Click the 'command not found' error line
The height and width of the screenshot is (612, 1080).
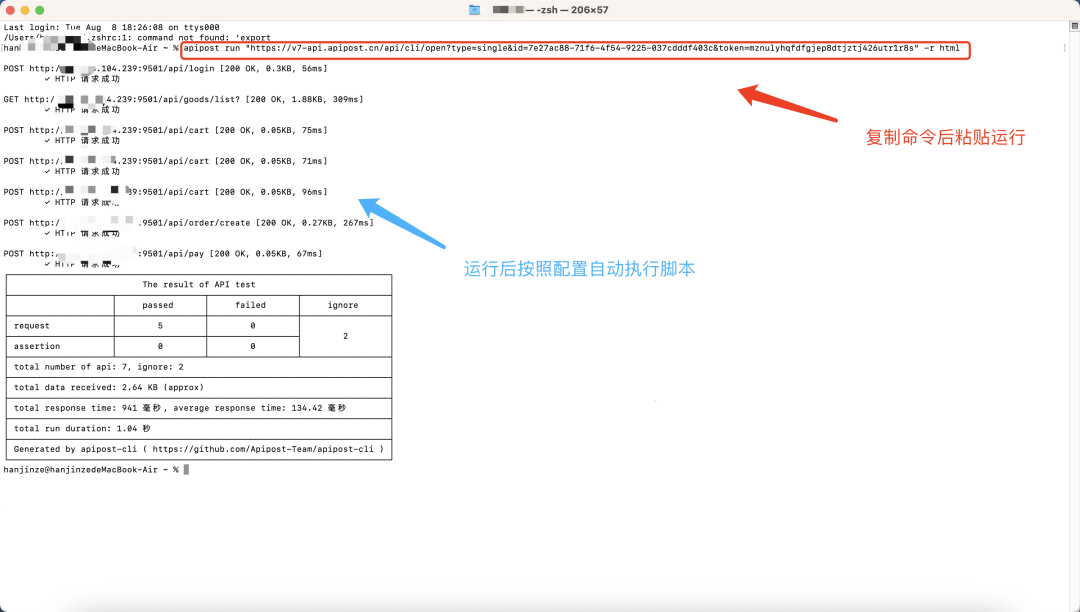click(x=137, y=38)
